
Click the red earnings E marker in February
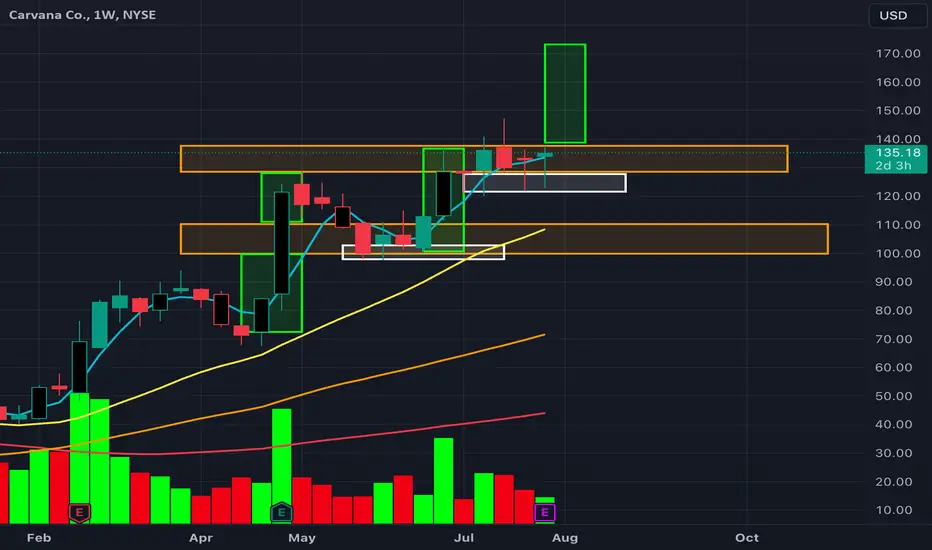click(80, 512)
